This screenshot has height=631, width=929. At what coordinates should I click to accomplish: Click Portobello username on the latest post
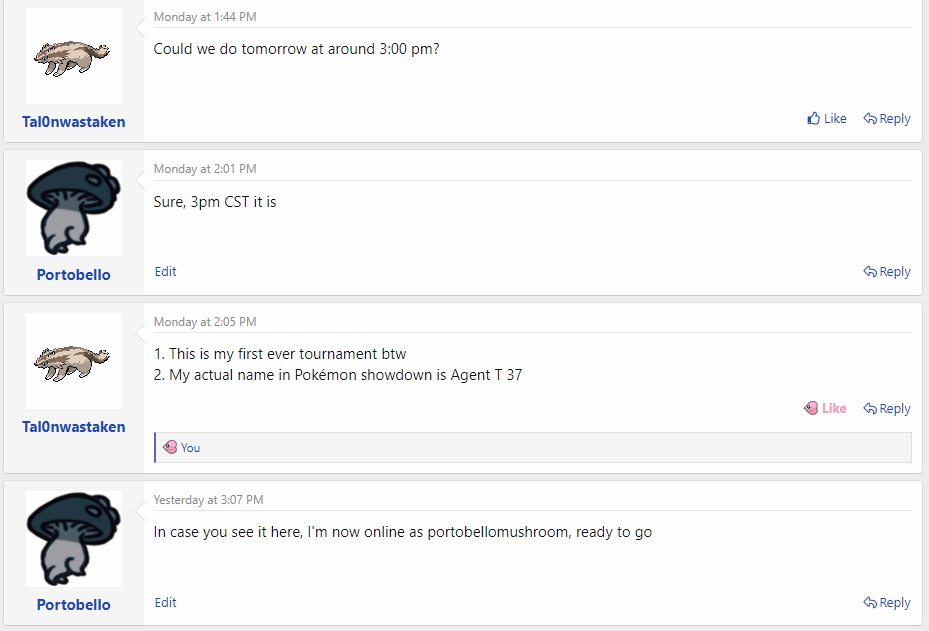(73, 605)
